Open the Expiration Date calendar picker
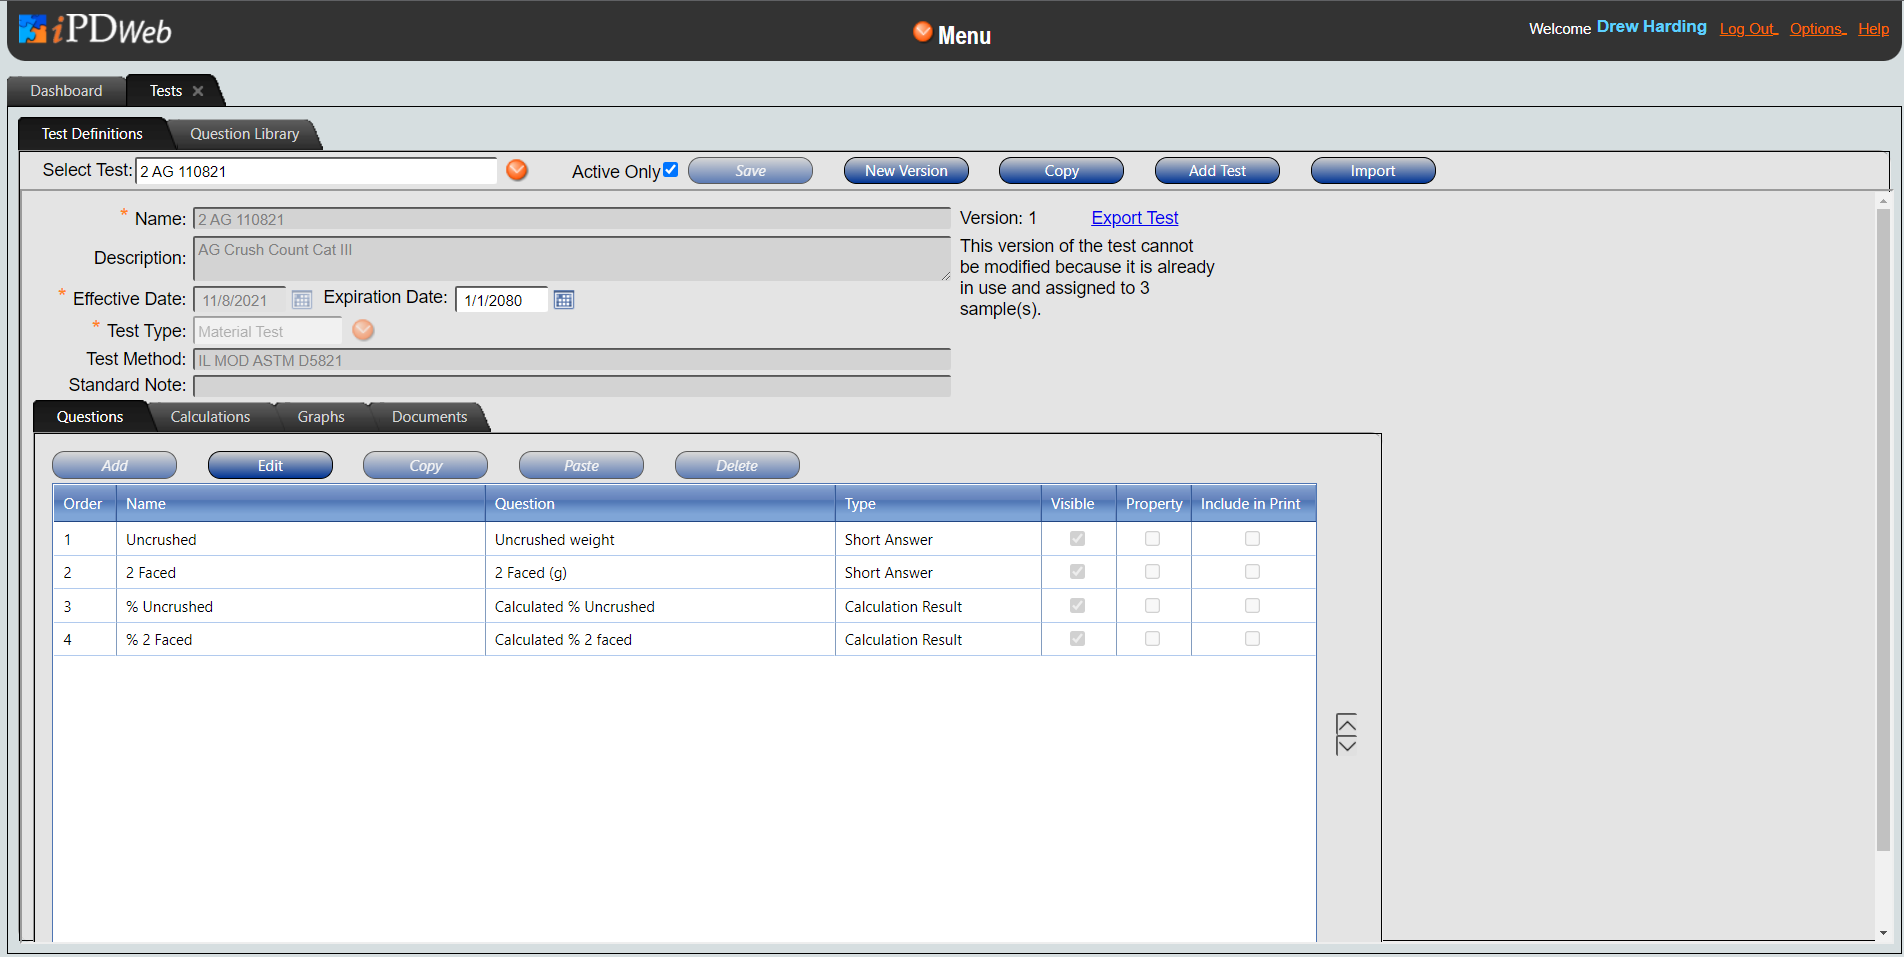 tap(564, 300)
